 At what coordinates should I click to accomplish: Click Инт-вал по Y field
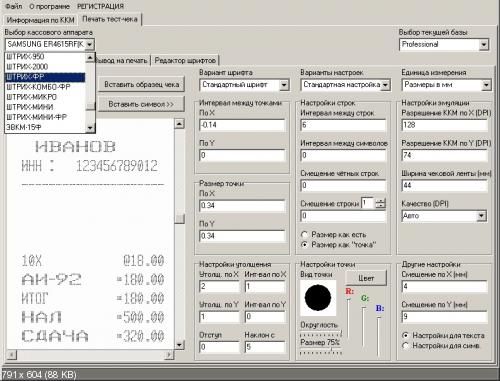265,317
